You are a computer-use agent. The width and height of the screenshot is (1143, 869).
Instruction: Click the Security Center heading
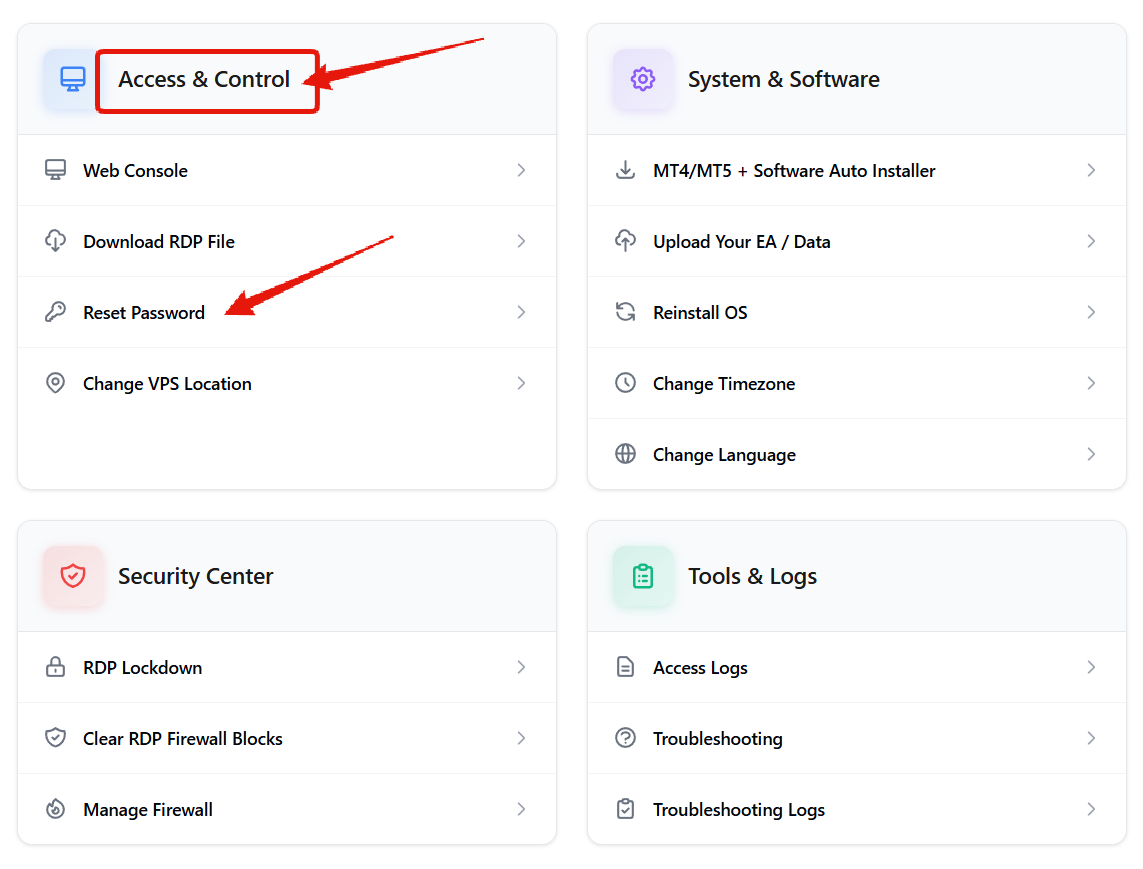(195, 576)
